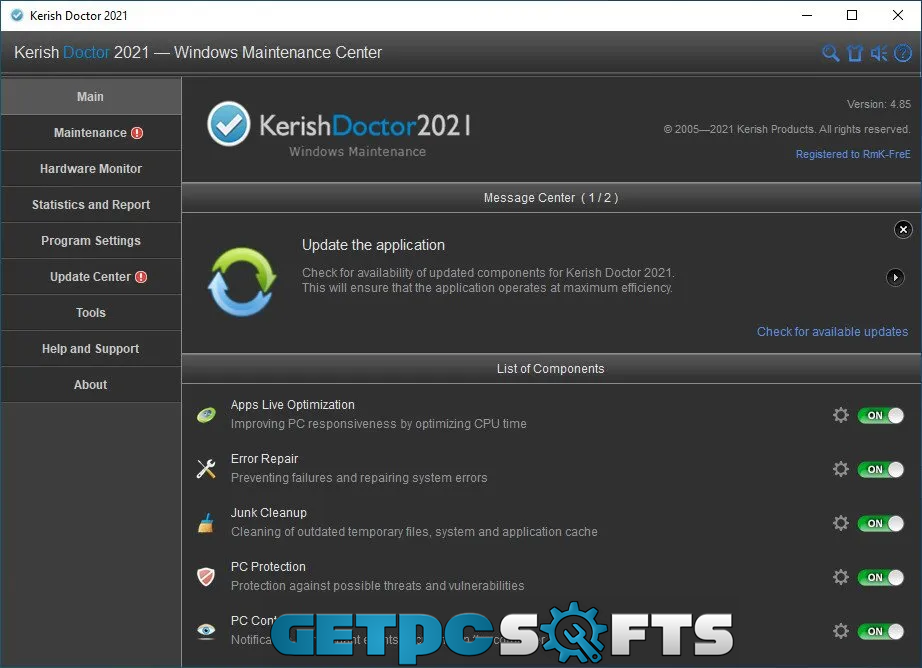Close the Kerish Doctor 2021 window
The image size is (922, 668).
pos(897,15)
